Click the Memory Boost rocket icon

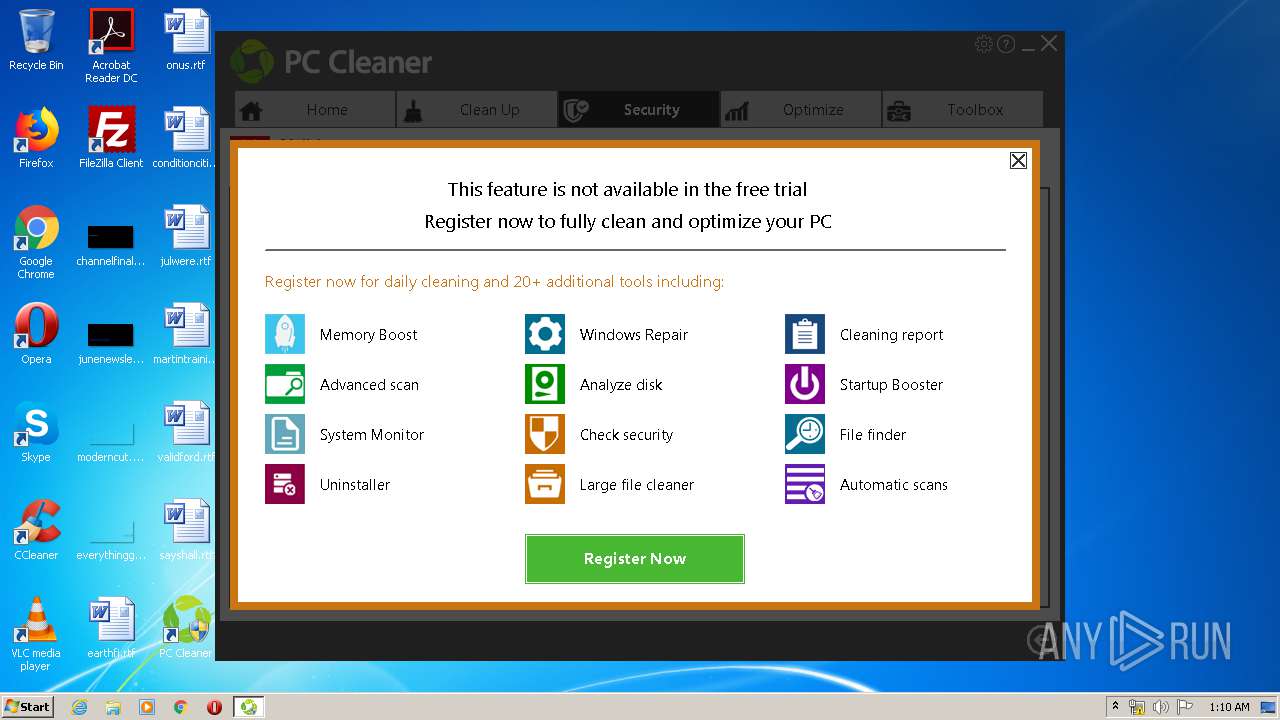click(285, 334)
